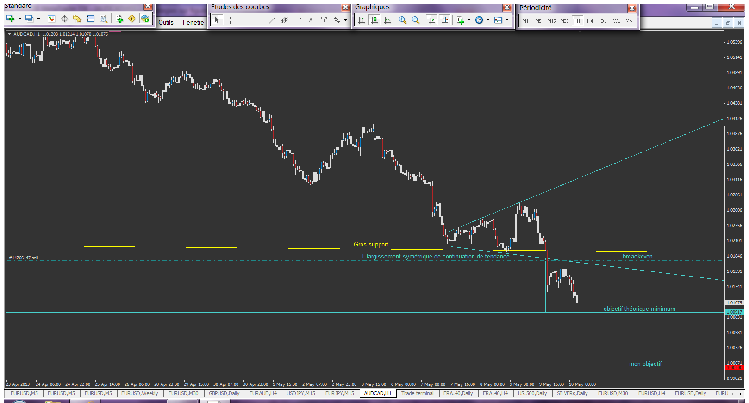Image resolution: width=749 pixels, height=403 pixels.
Task: Open the periods clock icon
Action: click(479, 20)
